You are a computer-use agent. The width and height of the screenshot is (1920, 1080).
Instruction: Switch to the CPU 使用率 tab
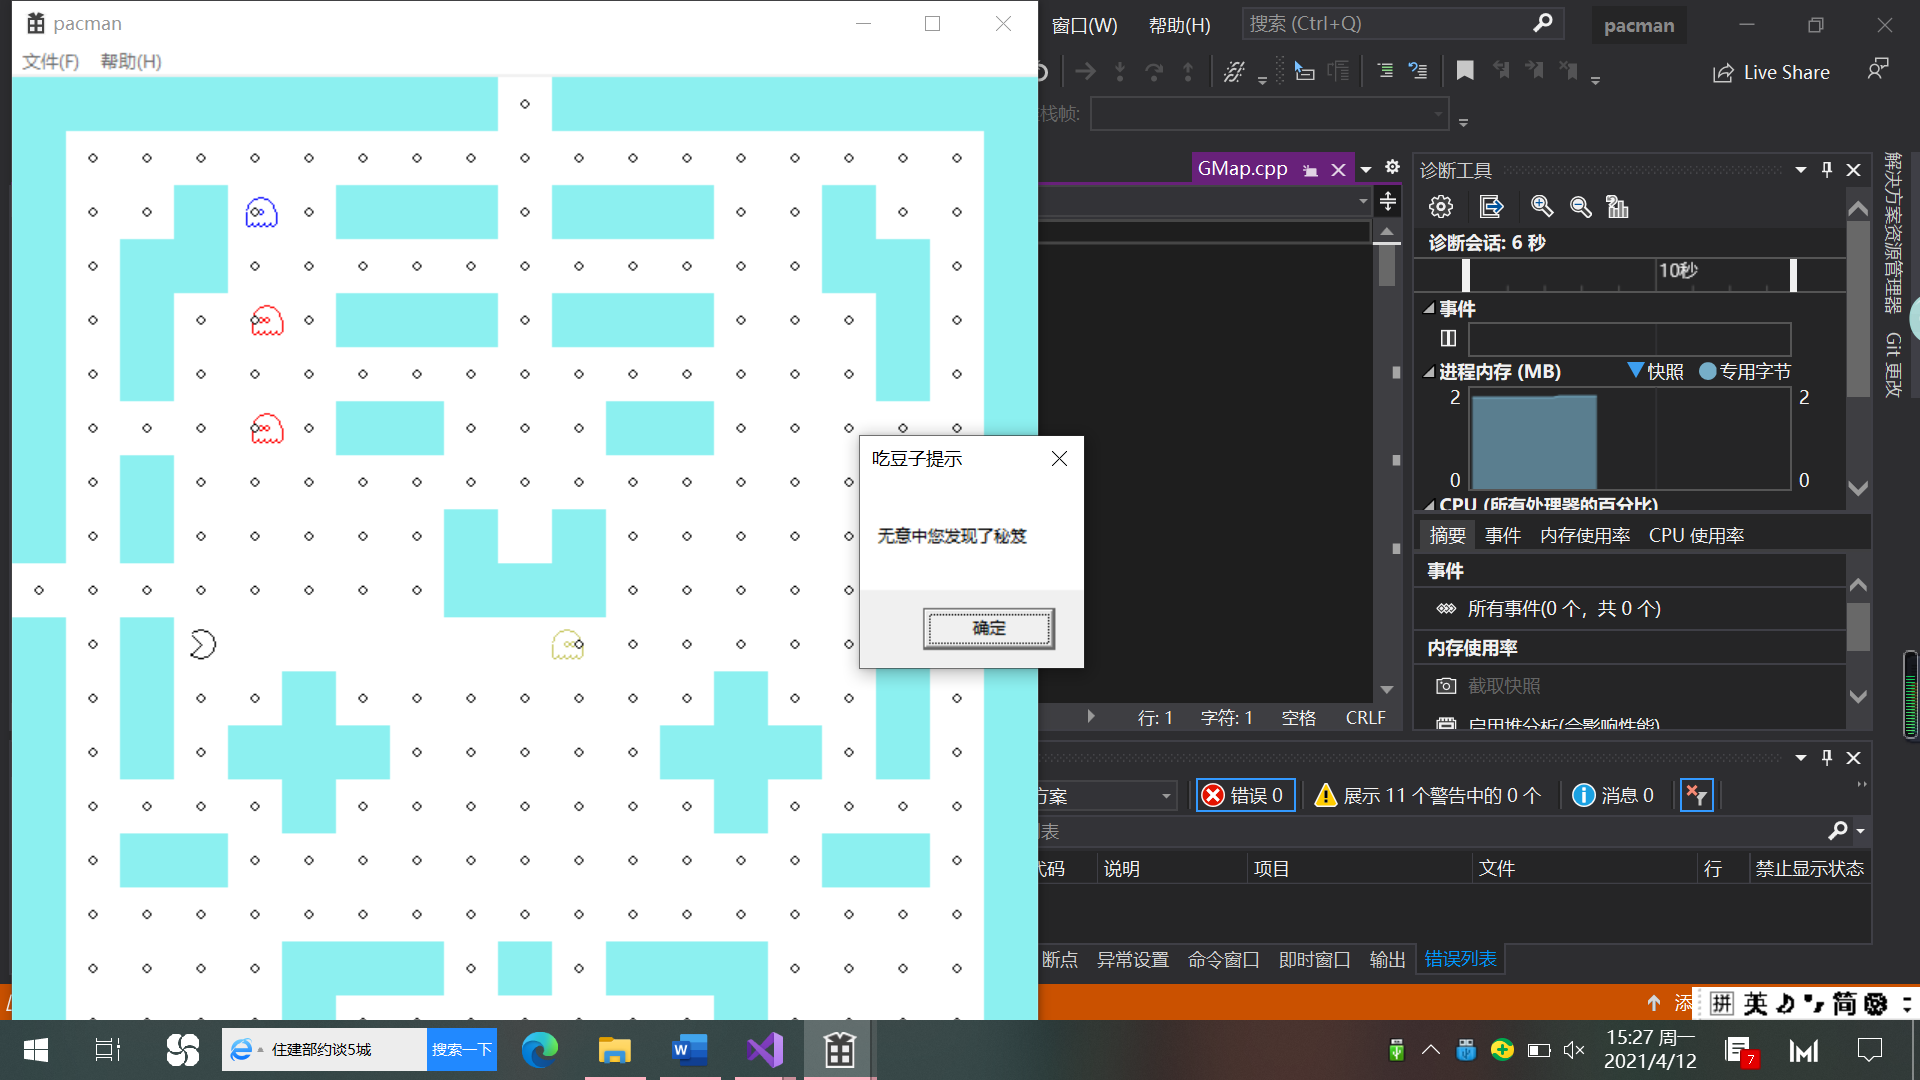(x=1696, y=536)
